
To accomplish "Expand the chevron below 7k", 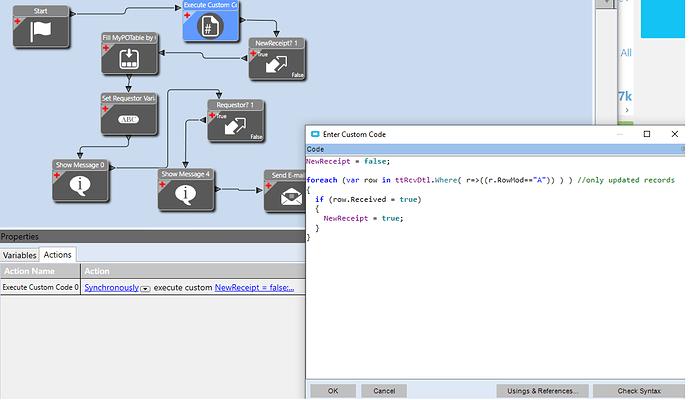I will pos(627,110).
